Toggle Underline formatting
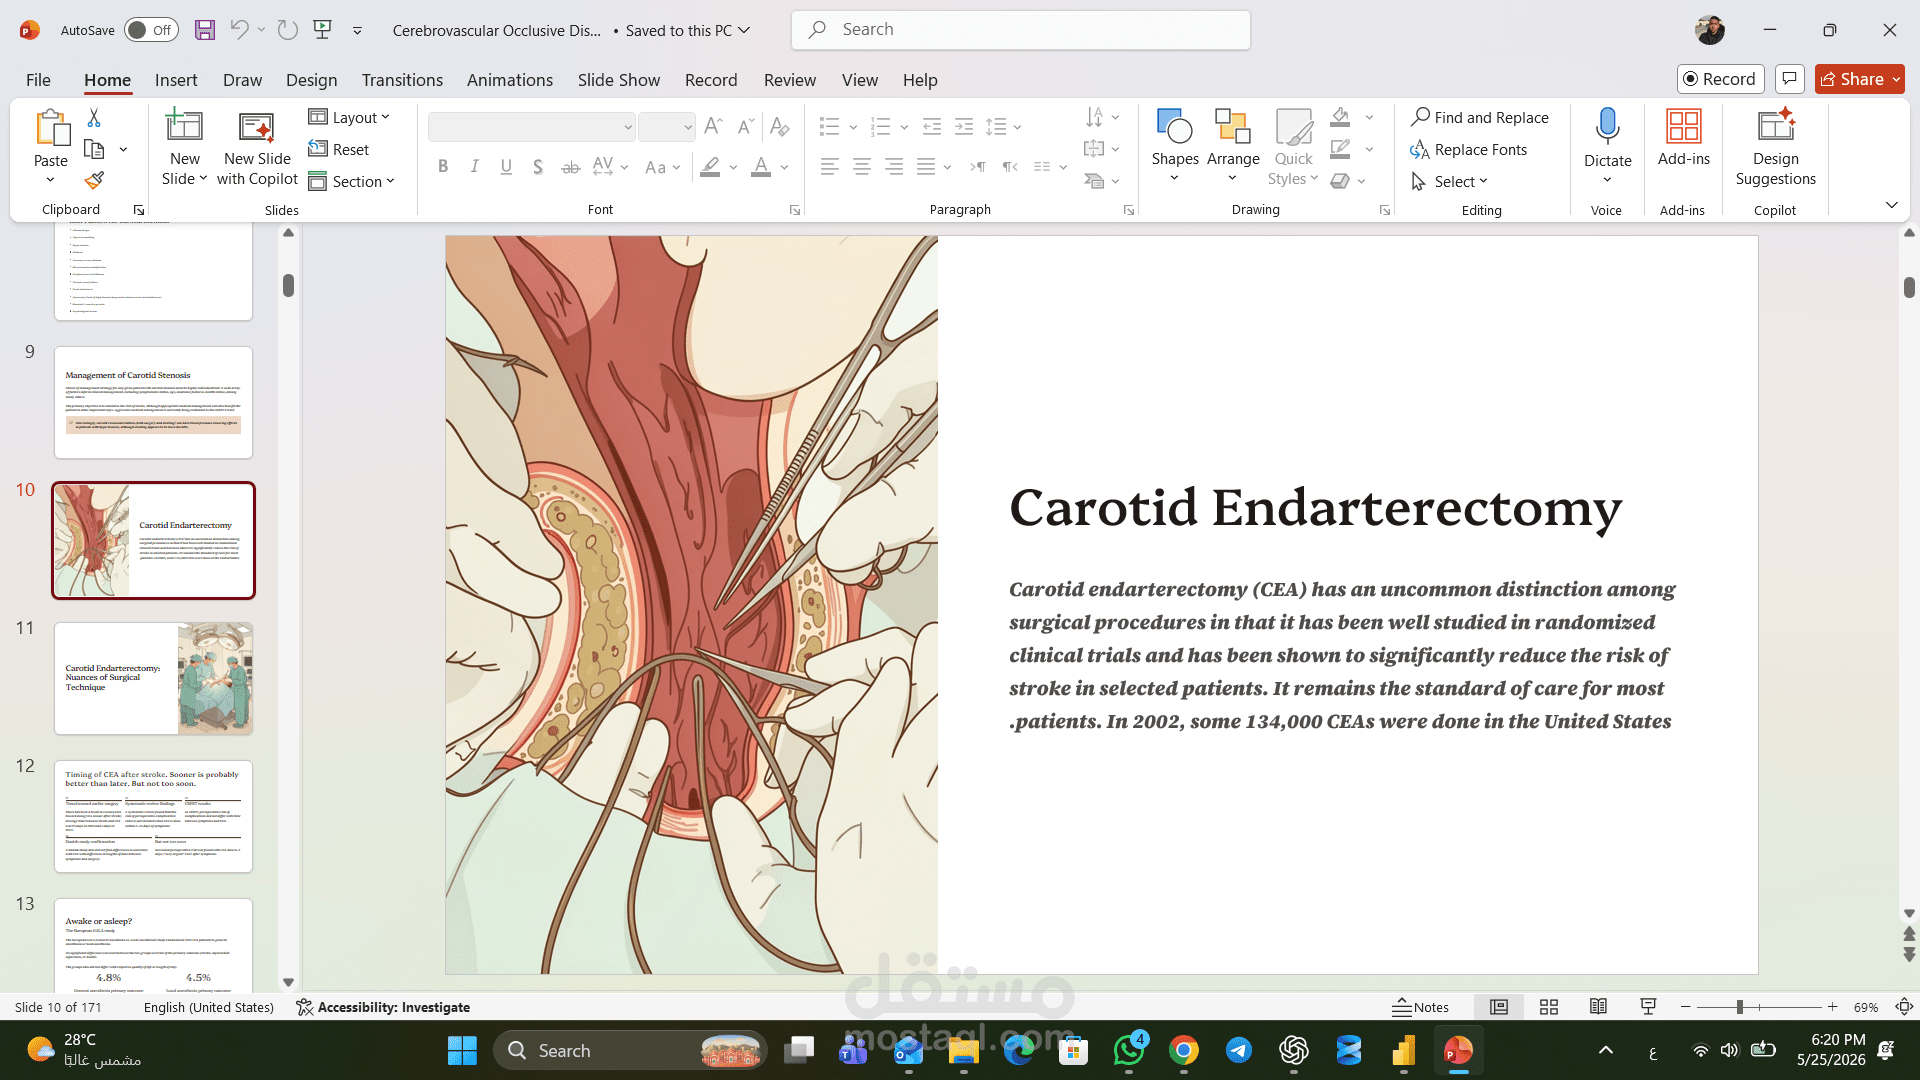This screenshot has height=1080, width=1920. [x=506, y=167]
